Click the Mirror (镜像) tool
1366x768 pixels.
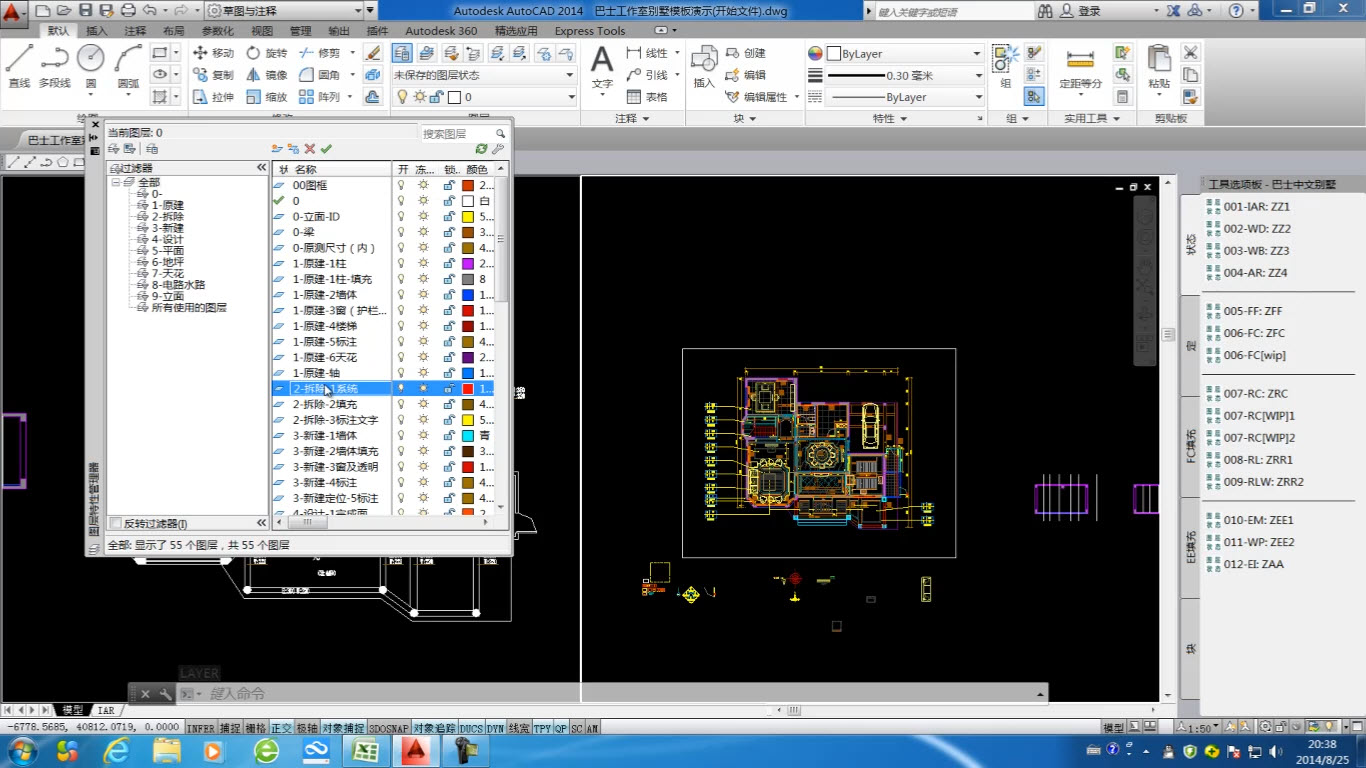[x=266, y=75]
